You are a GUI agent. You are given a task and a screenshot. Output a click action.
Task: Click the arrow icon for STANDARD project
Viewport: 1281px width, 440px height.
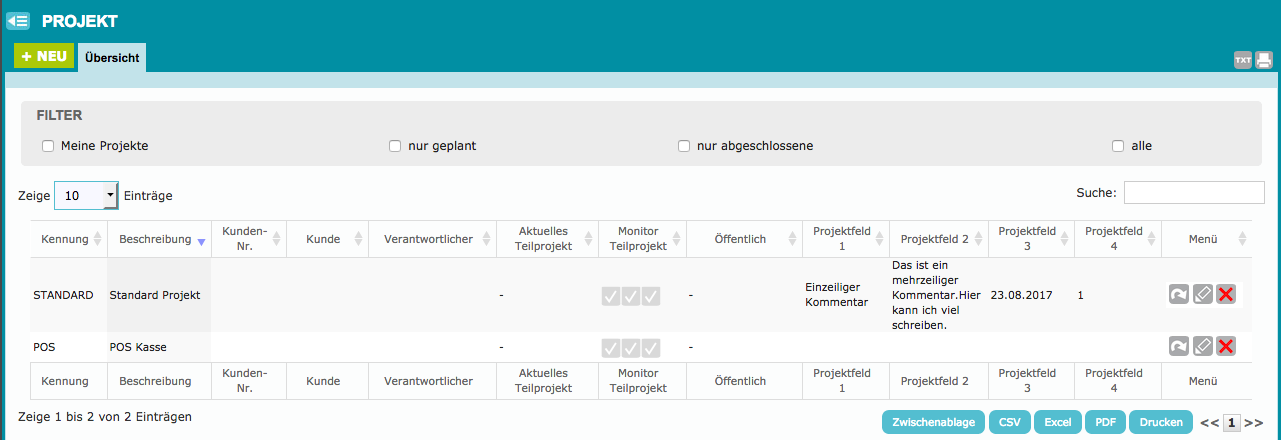(1179, 295)
